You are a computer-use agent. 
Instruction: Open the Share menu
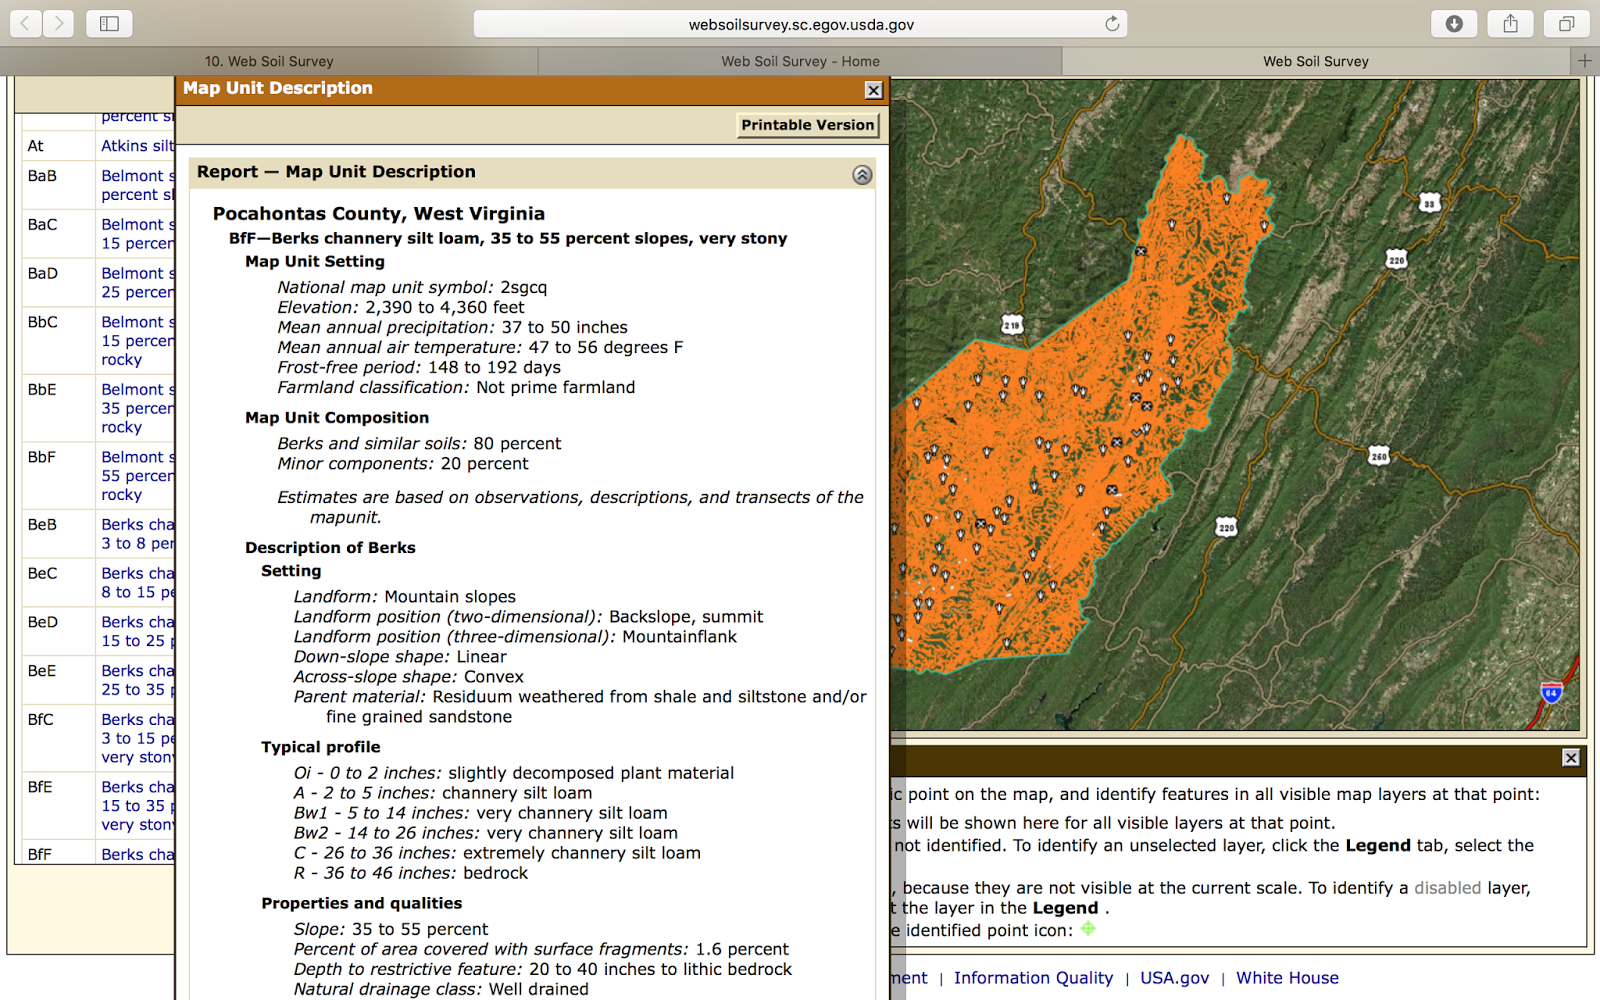(x=1510, y=23)
